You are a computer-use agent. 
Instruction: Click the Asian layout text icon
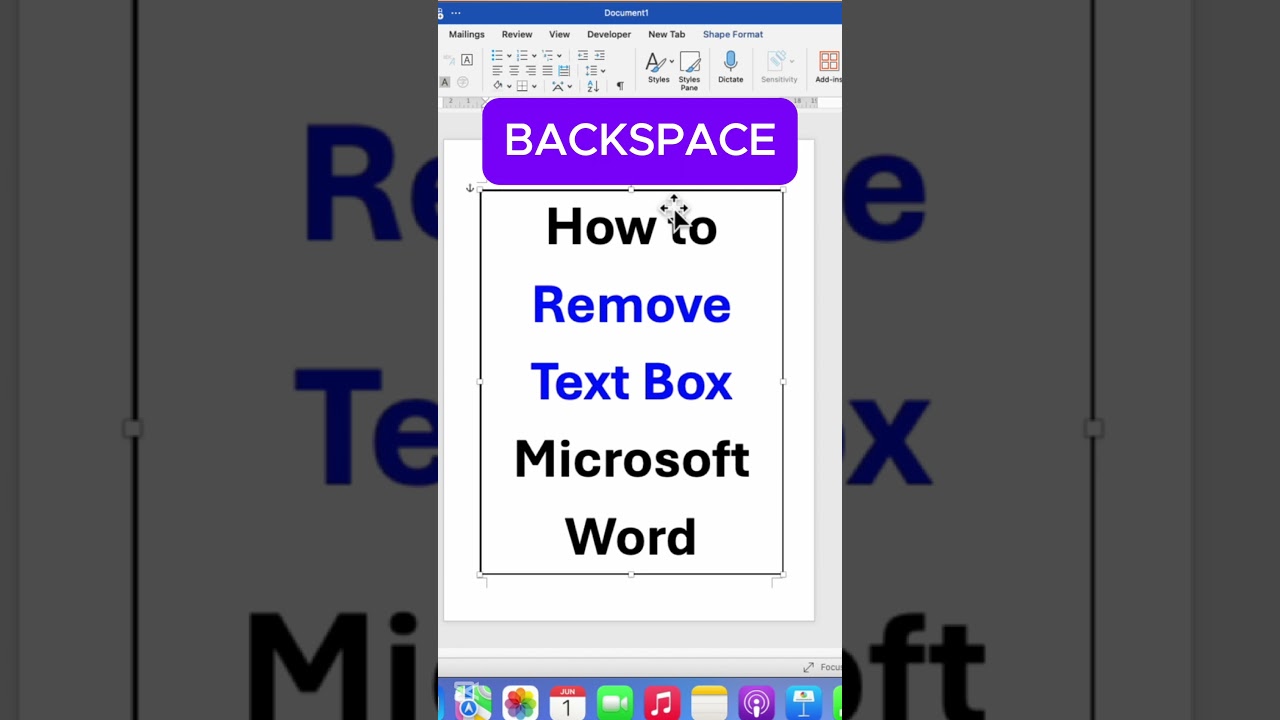coord(558,87)
